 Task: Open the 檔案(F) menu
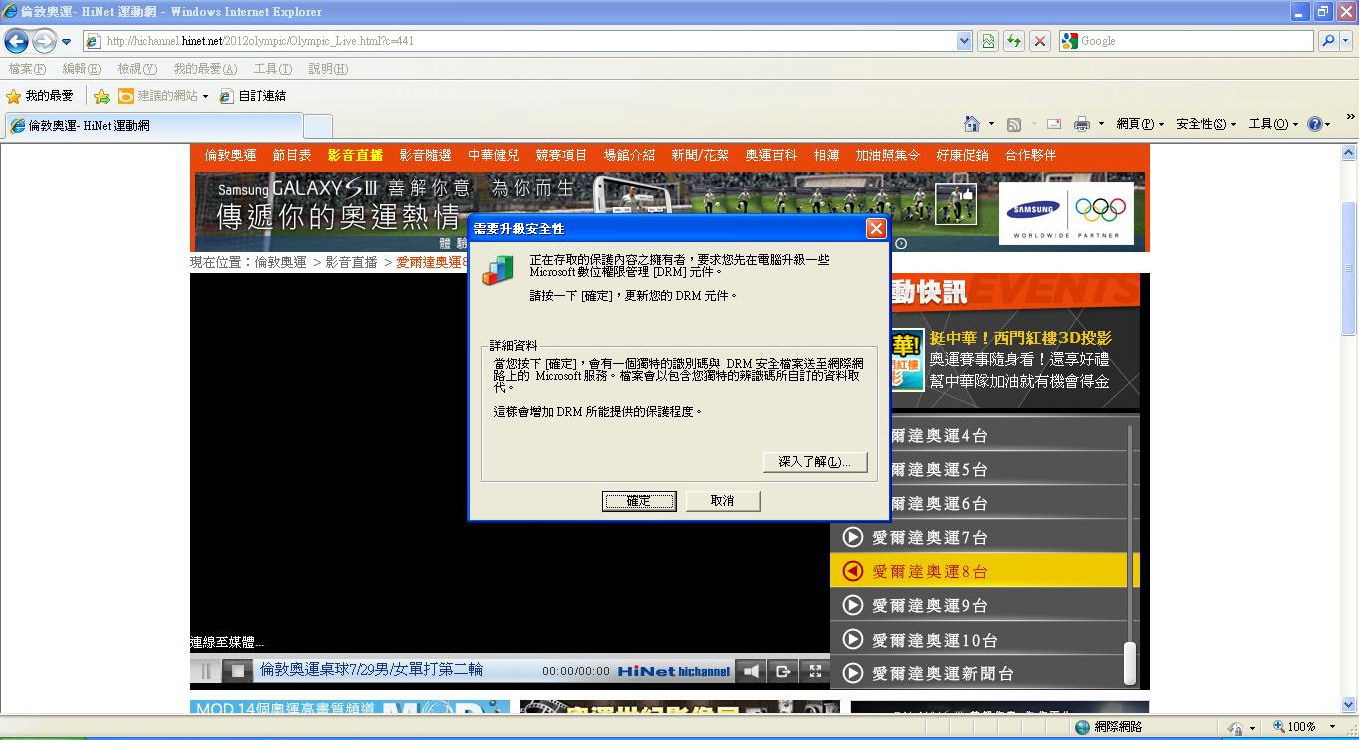click(x=27, y=69)
